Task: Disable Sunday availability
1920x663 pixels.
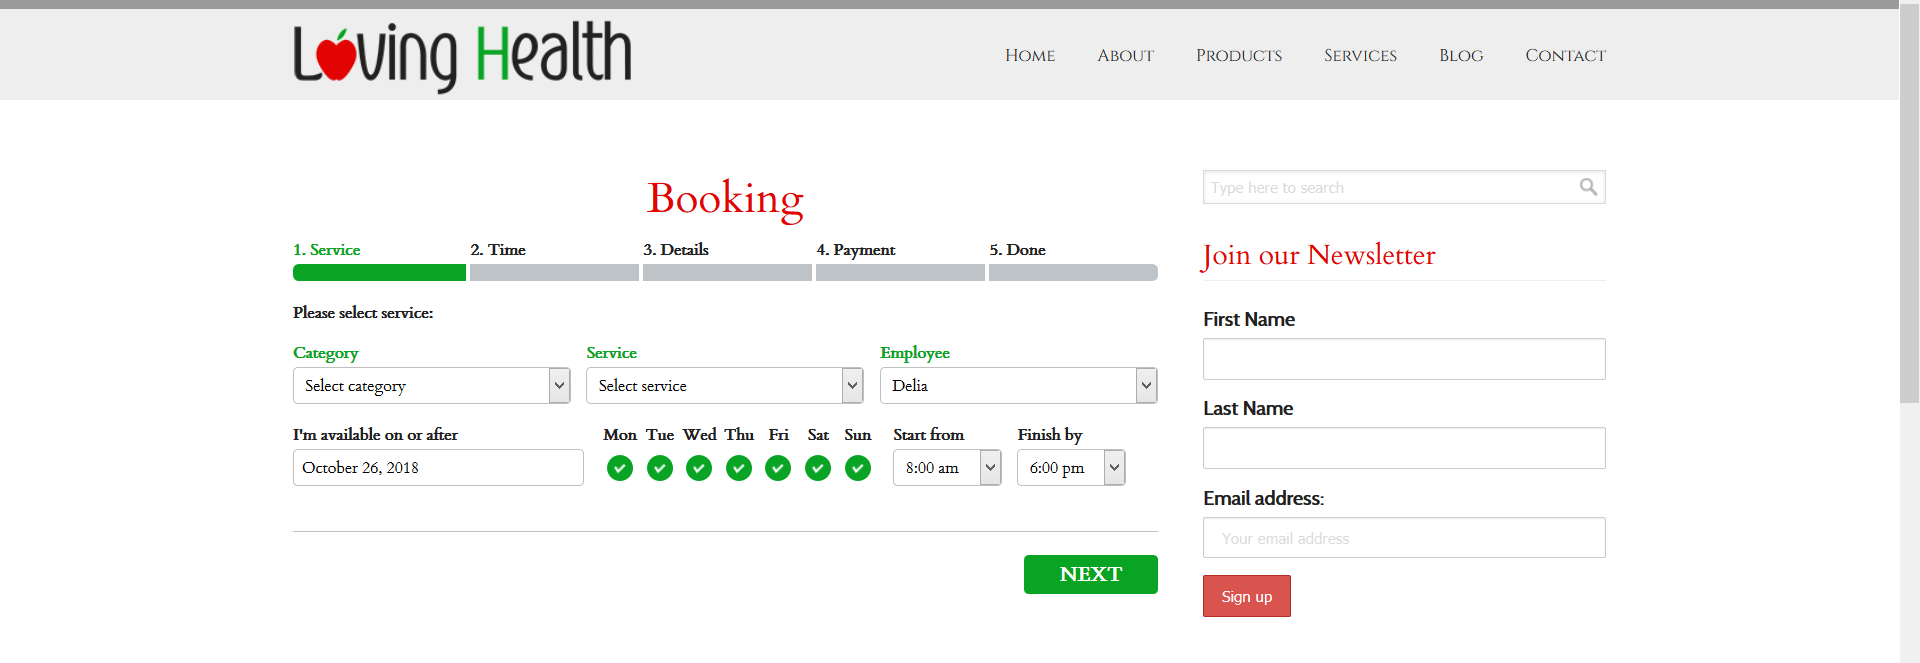Action: [858, 468]
